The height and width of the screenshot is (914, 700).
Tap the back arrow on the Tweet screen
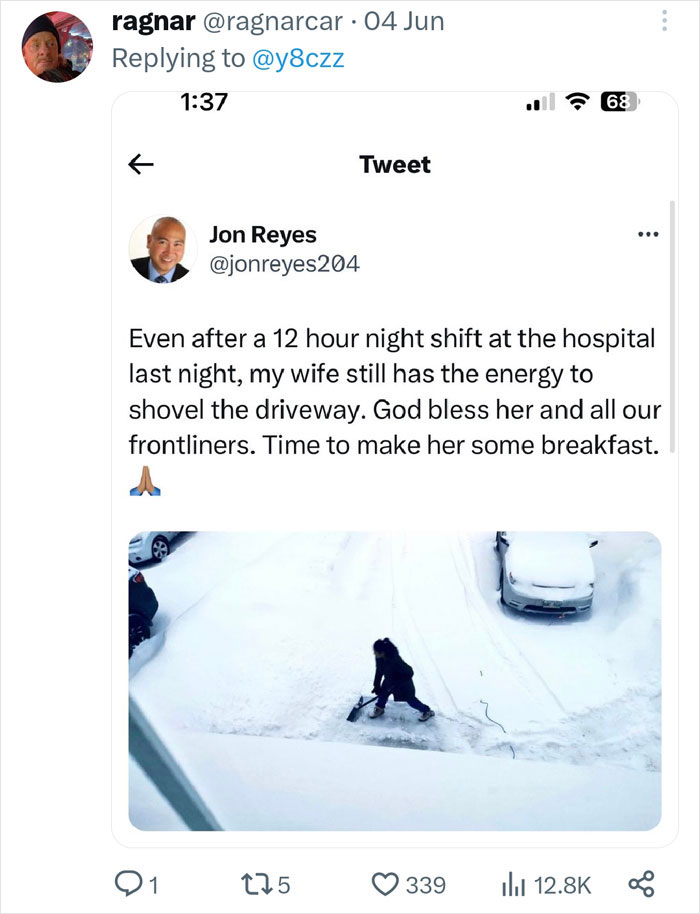coord(141,164)
